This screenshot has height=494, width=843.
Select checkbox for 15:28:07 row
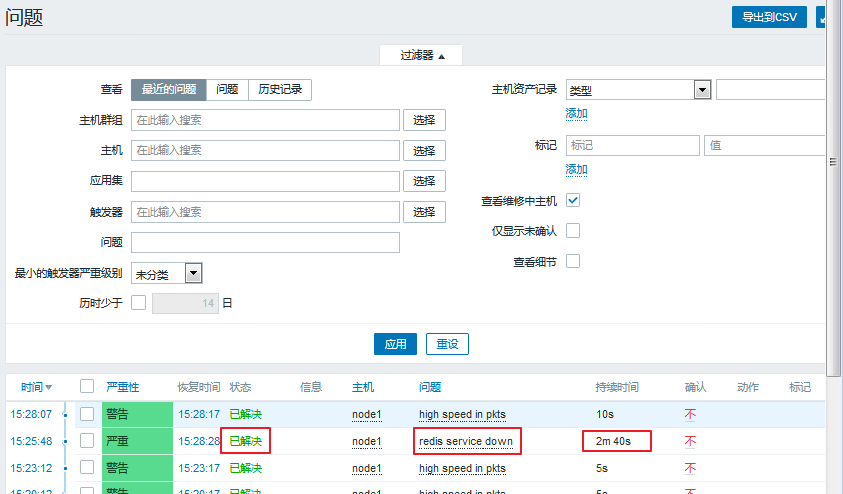pos(87,414)
